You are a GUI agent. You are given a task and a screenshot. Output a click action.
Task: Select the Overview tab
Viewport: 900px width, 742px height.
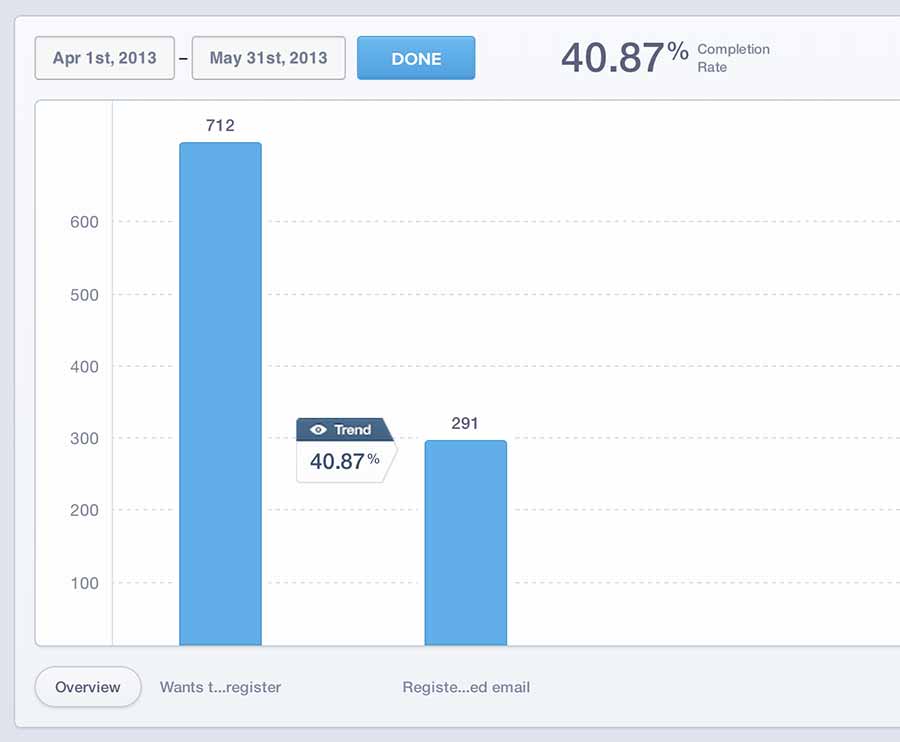pyautogui.click(x=88, y=687)
